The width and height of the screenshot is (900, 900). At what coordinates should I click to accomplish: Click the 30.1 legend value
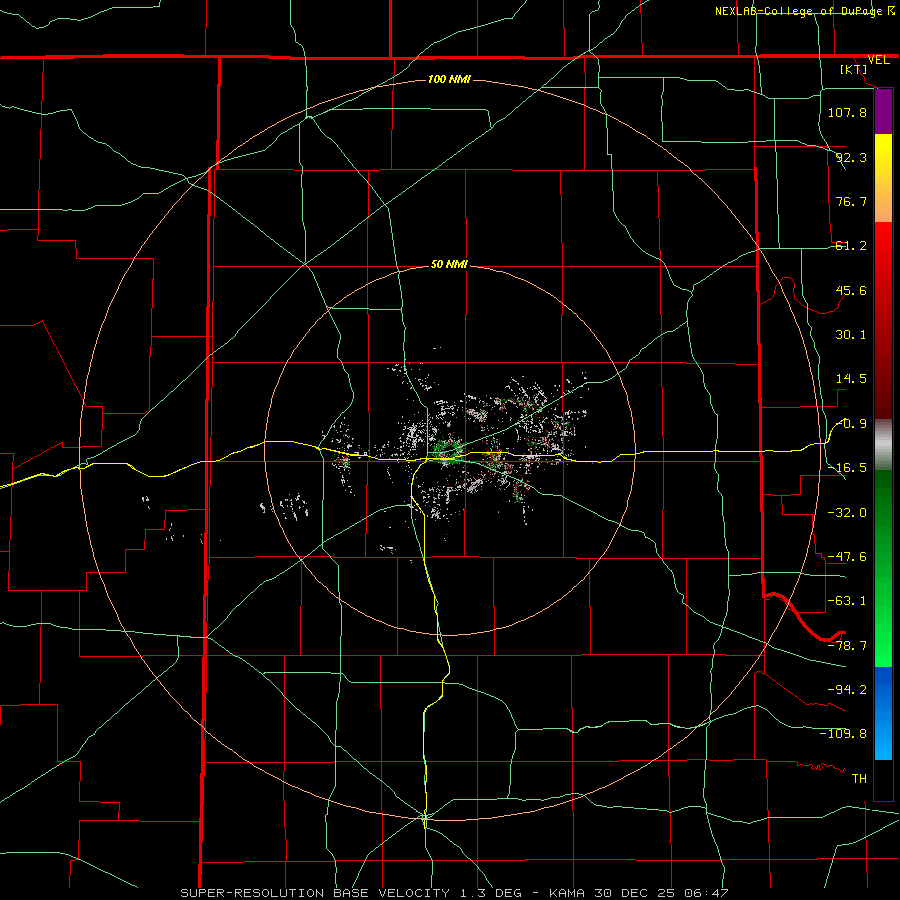click(851, 335)
